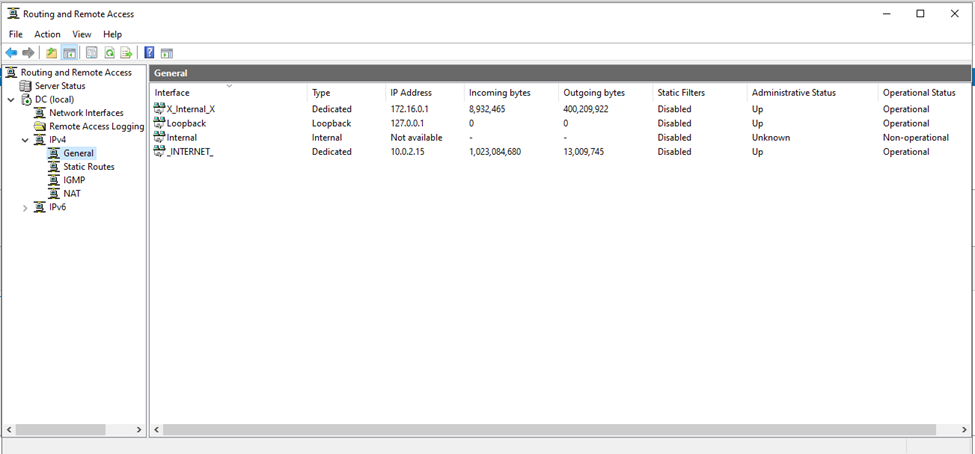Click the 'Not available' IP cell
Viewport: 975px width, 454px height.
[x=416, y=137]
